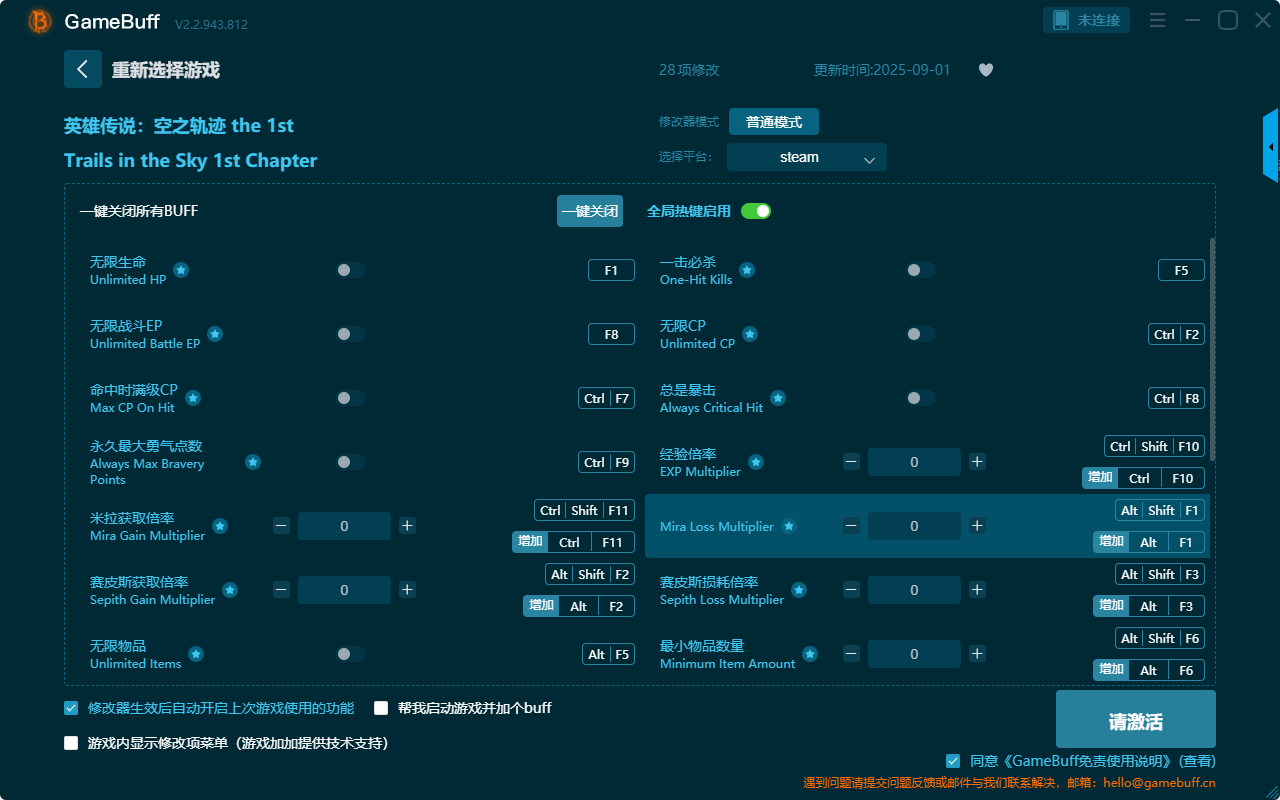1280x800 pixels.
Task: Toggle One-Hit Kills switch
Action: 921,270
